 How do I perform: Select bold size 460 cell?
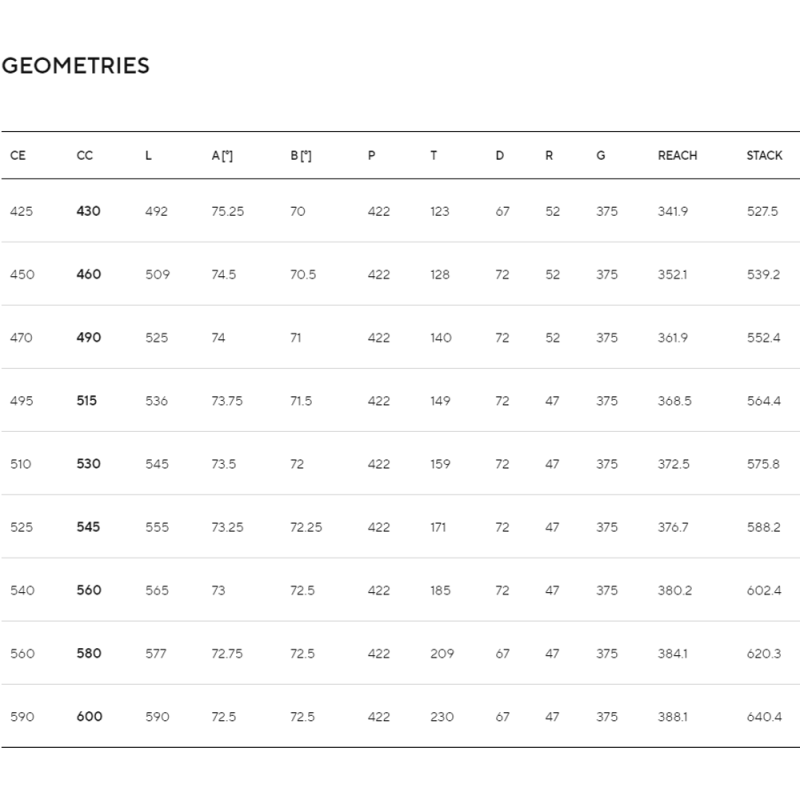[x=89, y=275]
